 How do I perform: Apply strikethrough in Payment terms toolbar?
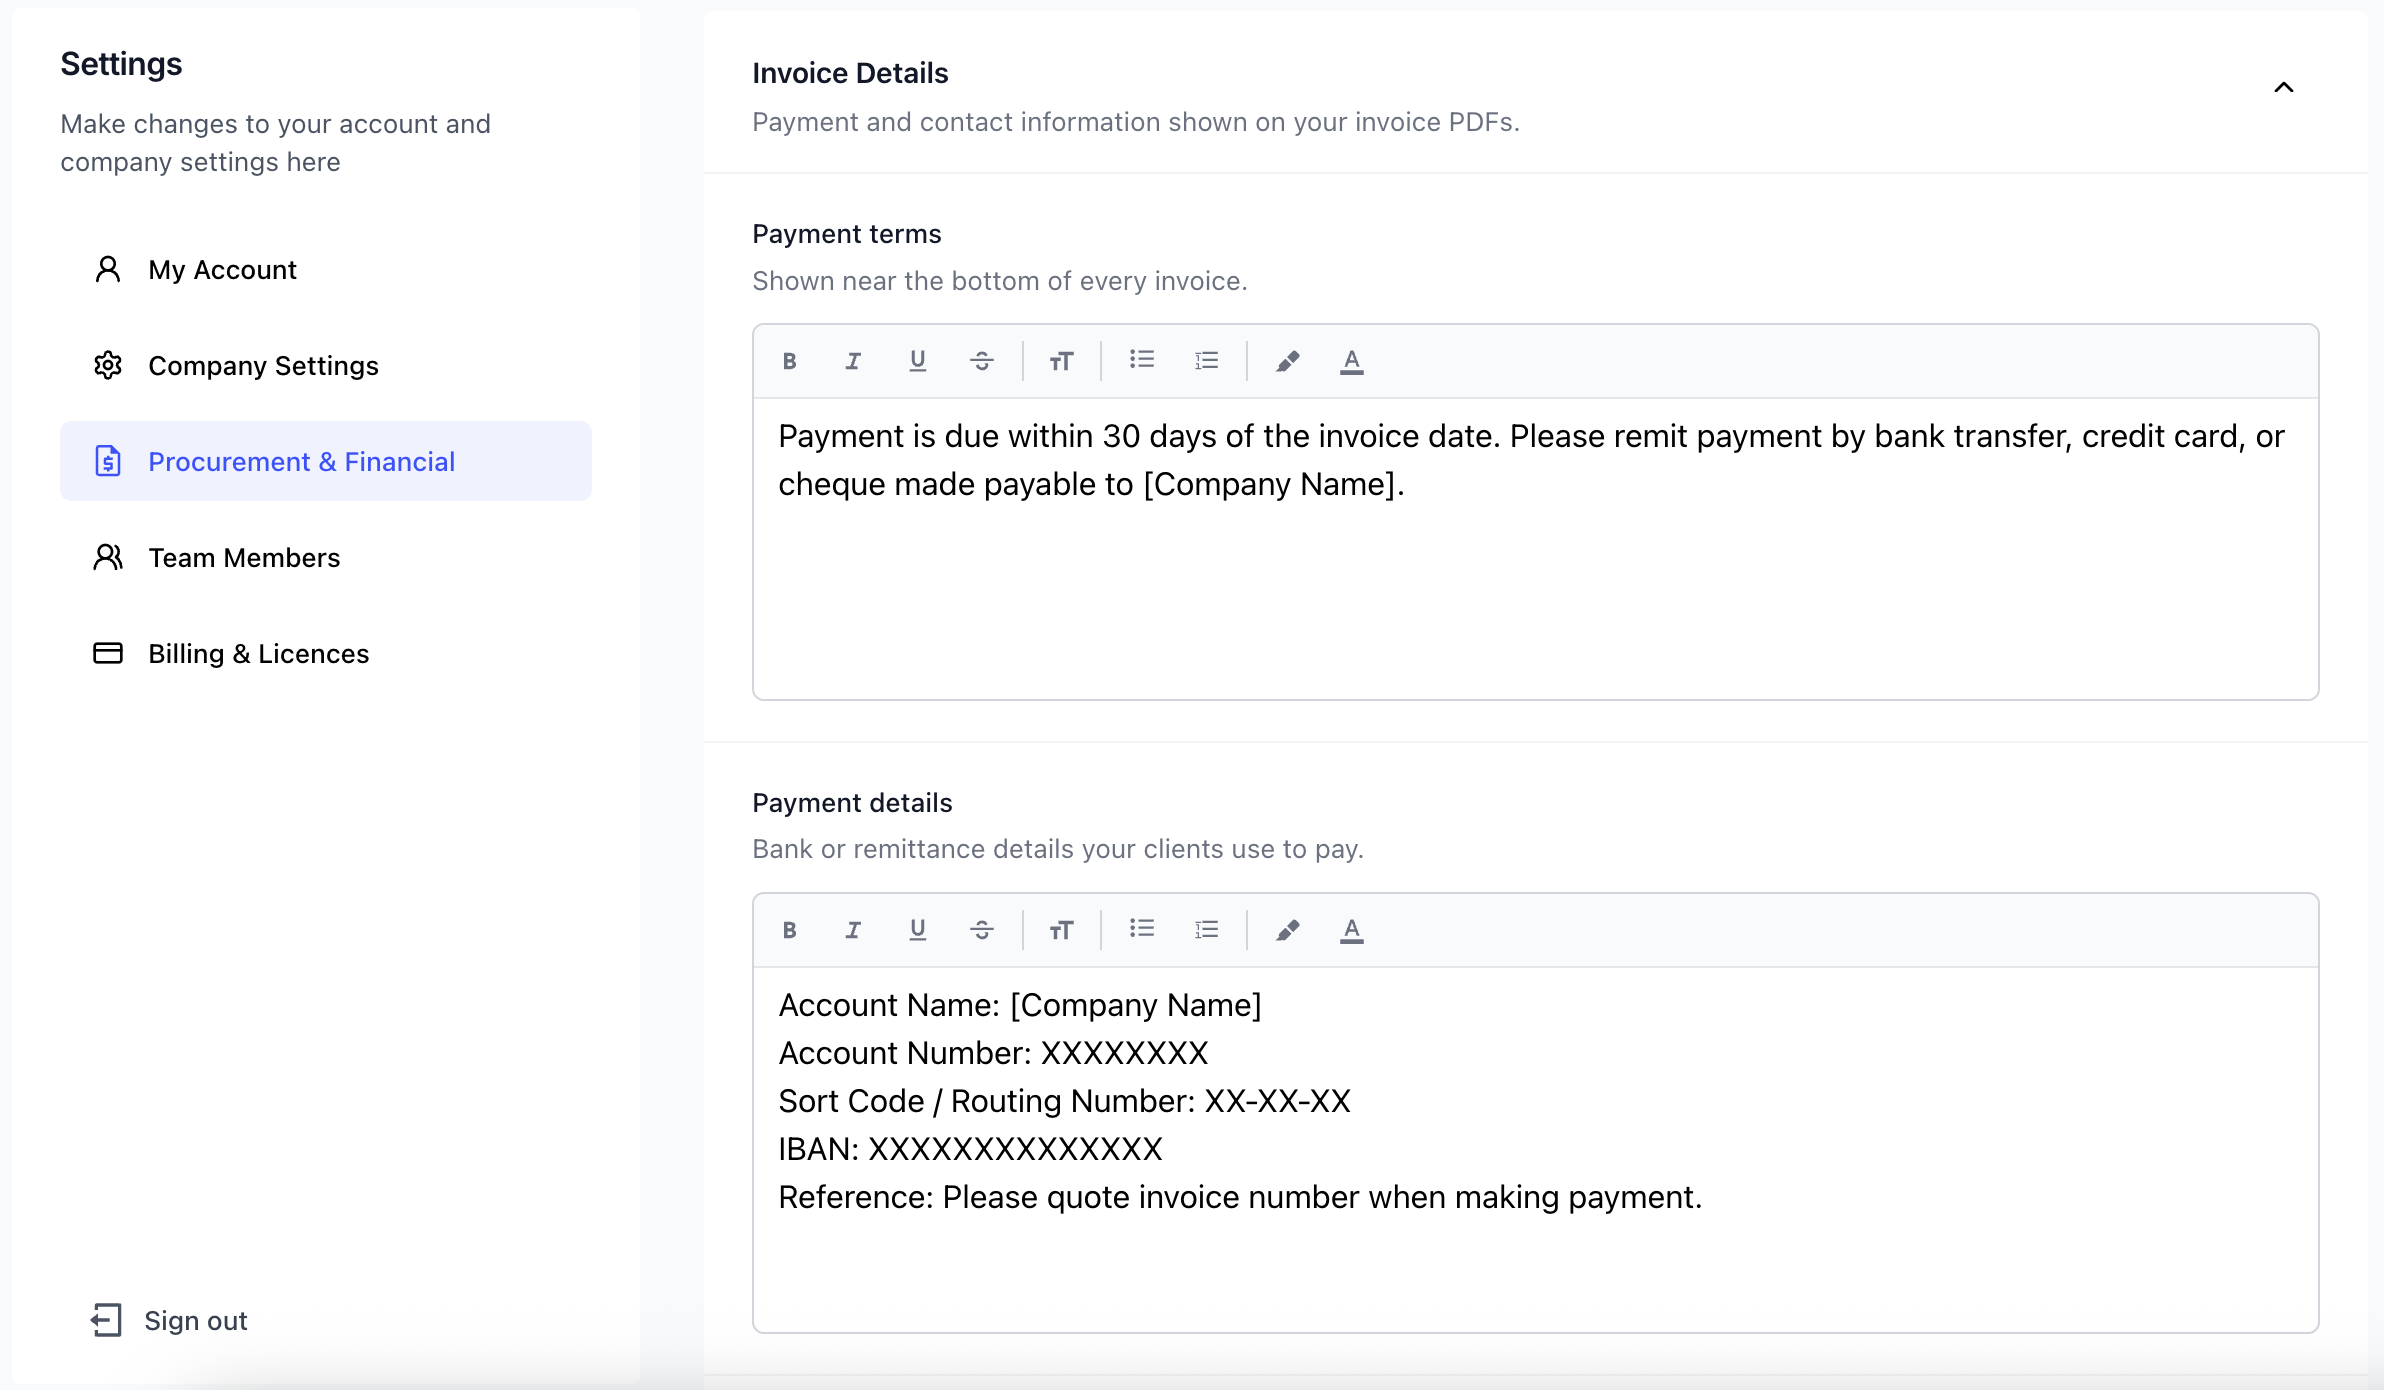pos(981,361)
